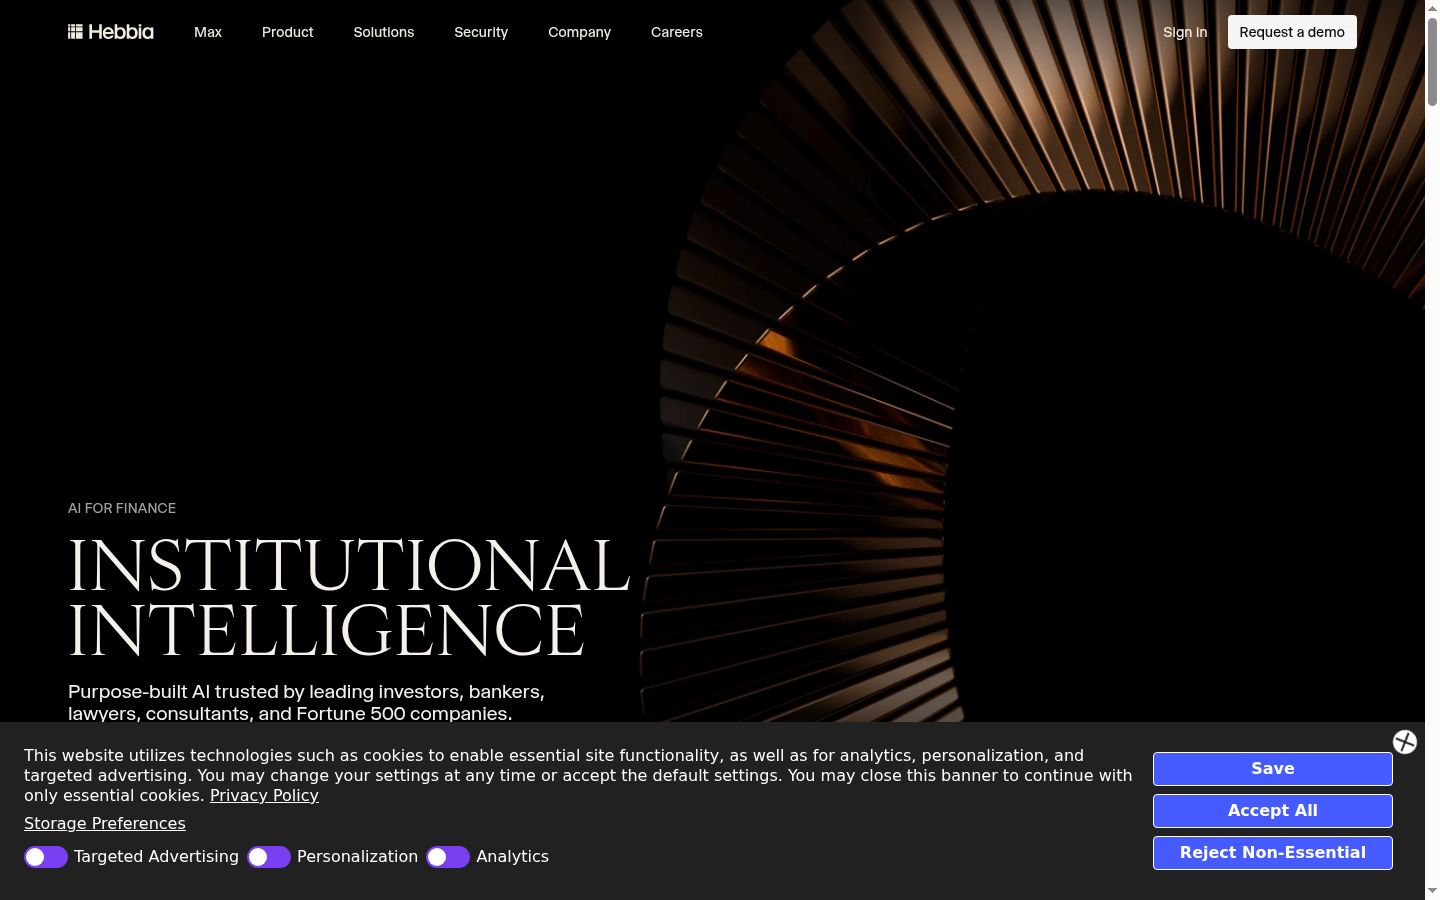Image resolution: width=1440 pixels, height=900 pixels.
Task: Close the cookie banner
Action: (1405, 742)
